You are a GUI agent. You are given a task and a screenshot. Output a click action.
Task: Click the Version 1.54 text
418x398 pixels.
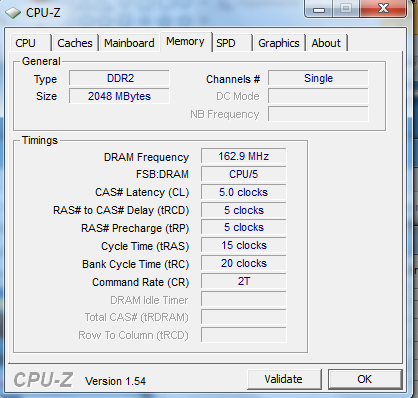pyautogui.click(x=115, y=381)
